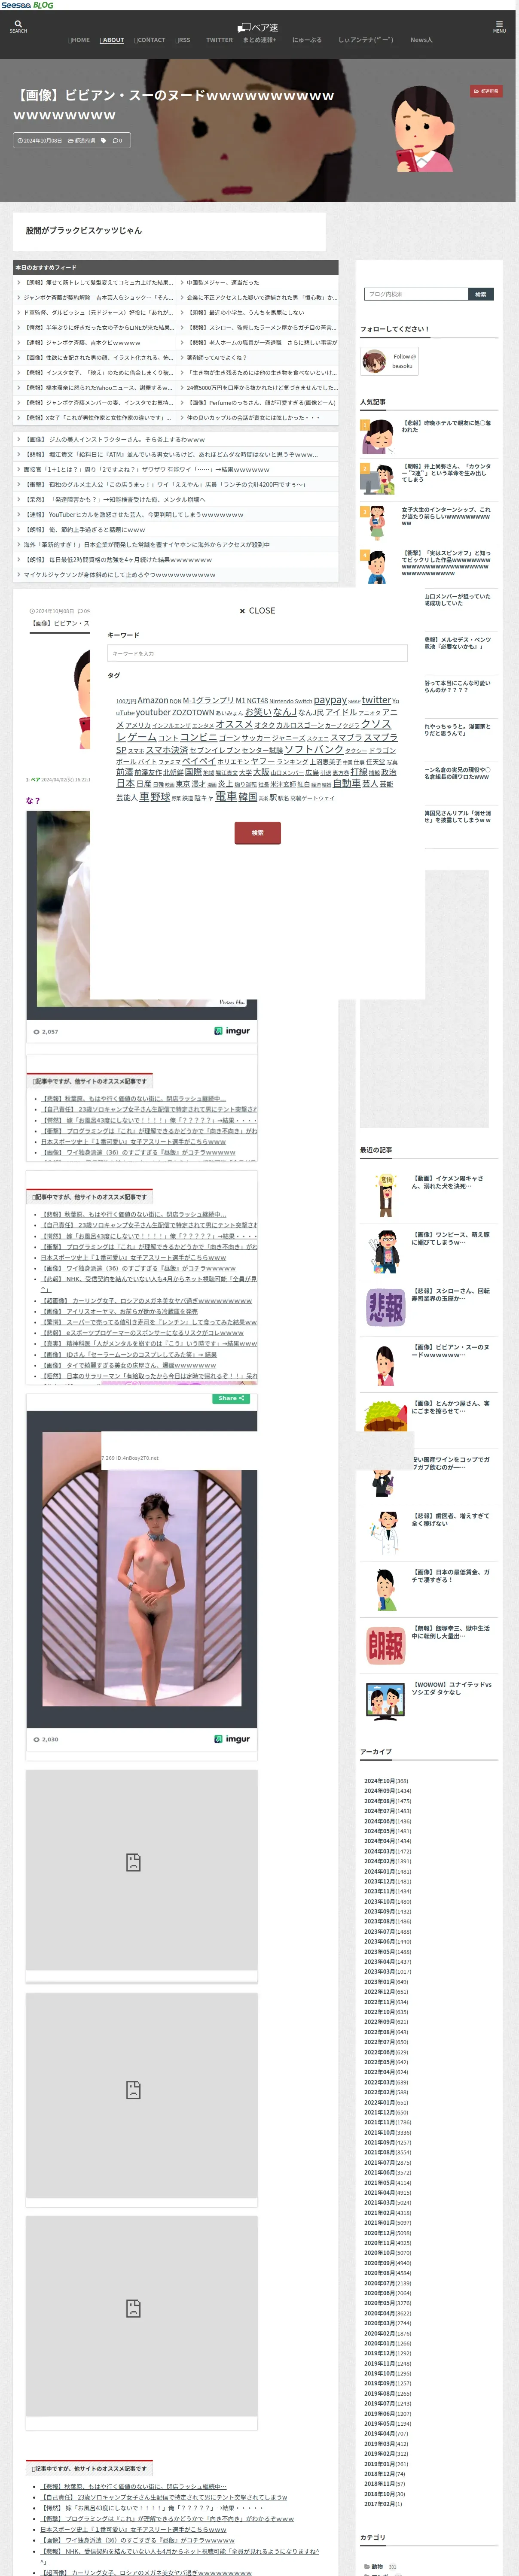Click the Follow @beasoku avatar

(x=375, y=361)
